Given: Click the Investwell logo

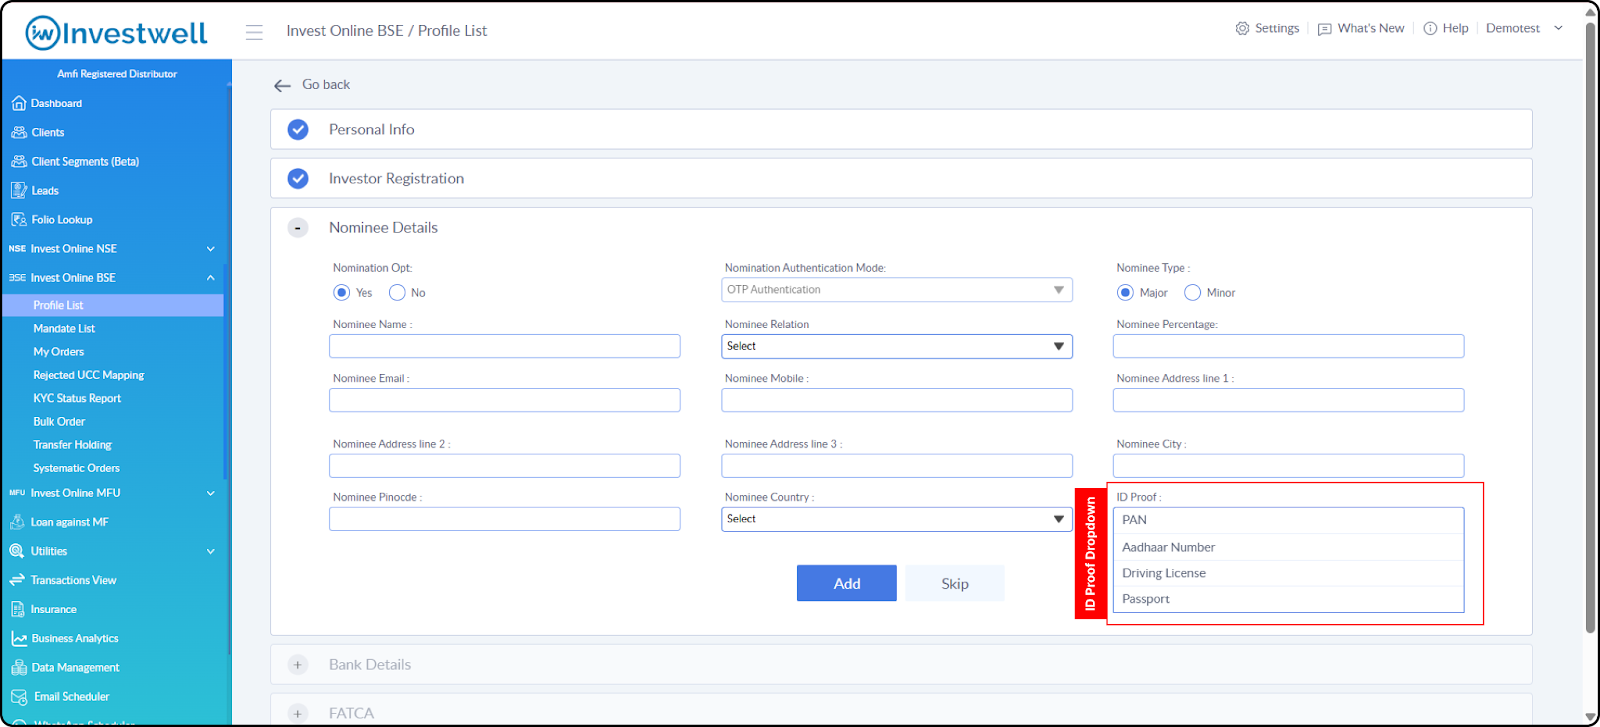Looking at the screenshot, I should click(116, 33).
